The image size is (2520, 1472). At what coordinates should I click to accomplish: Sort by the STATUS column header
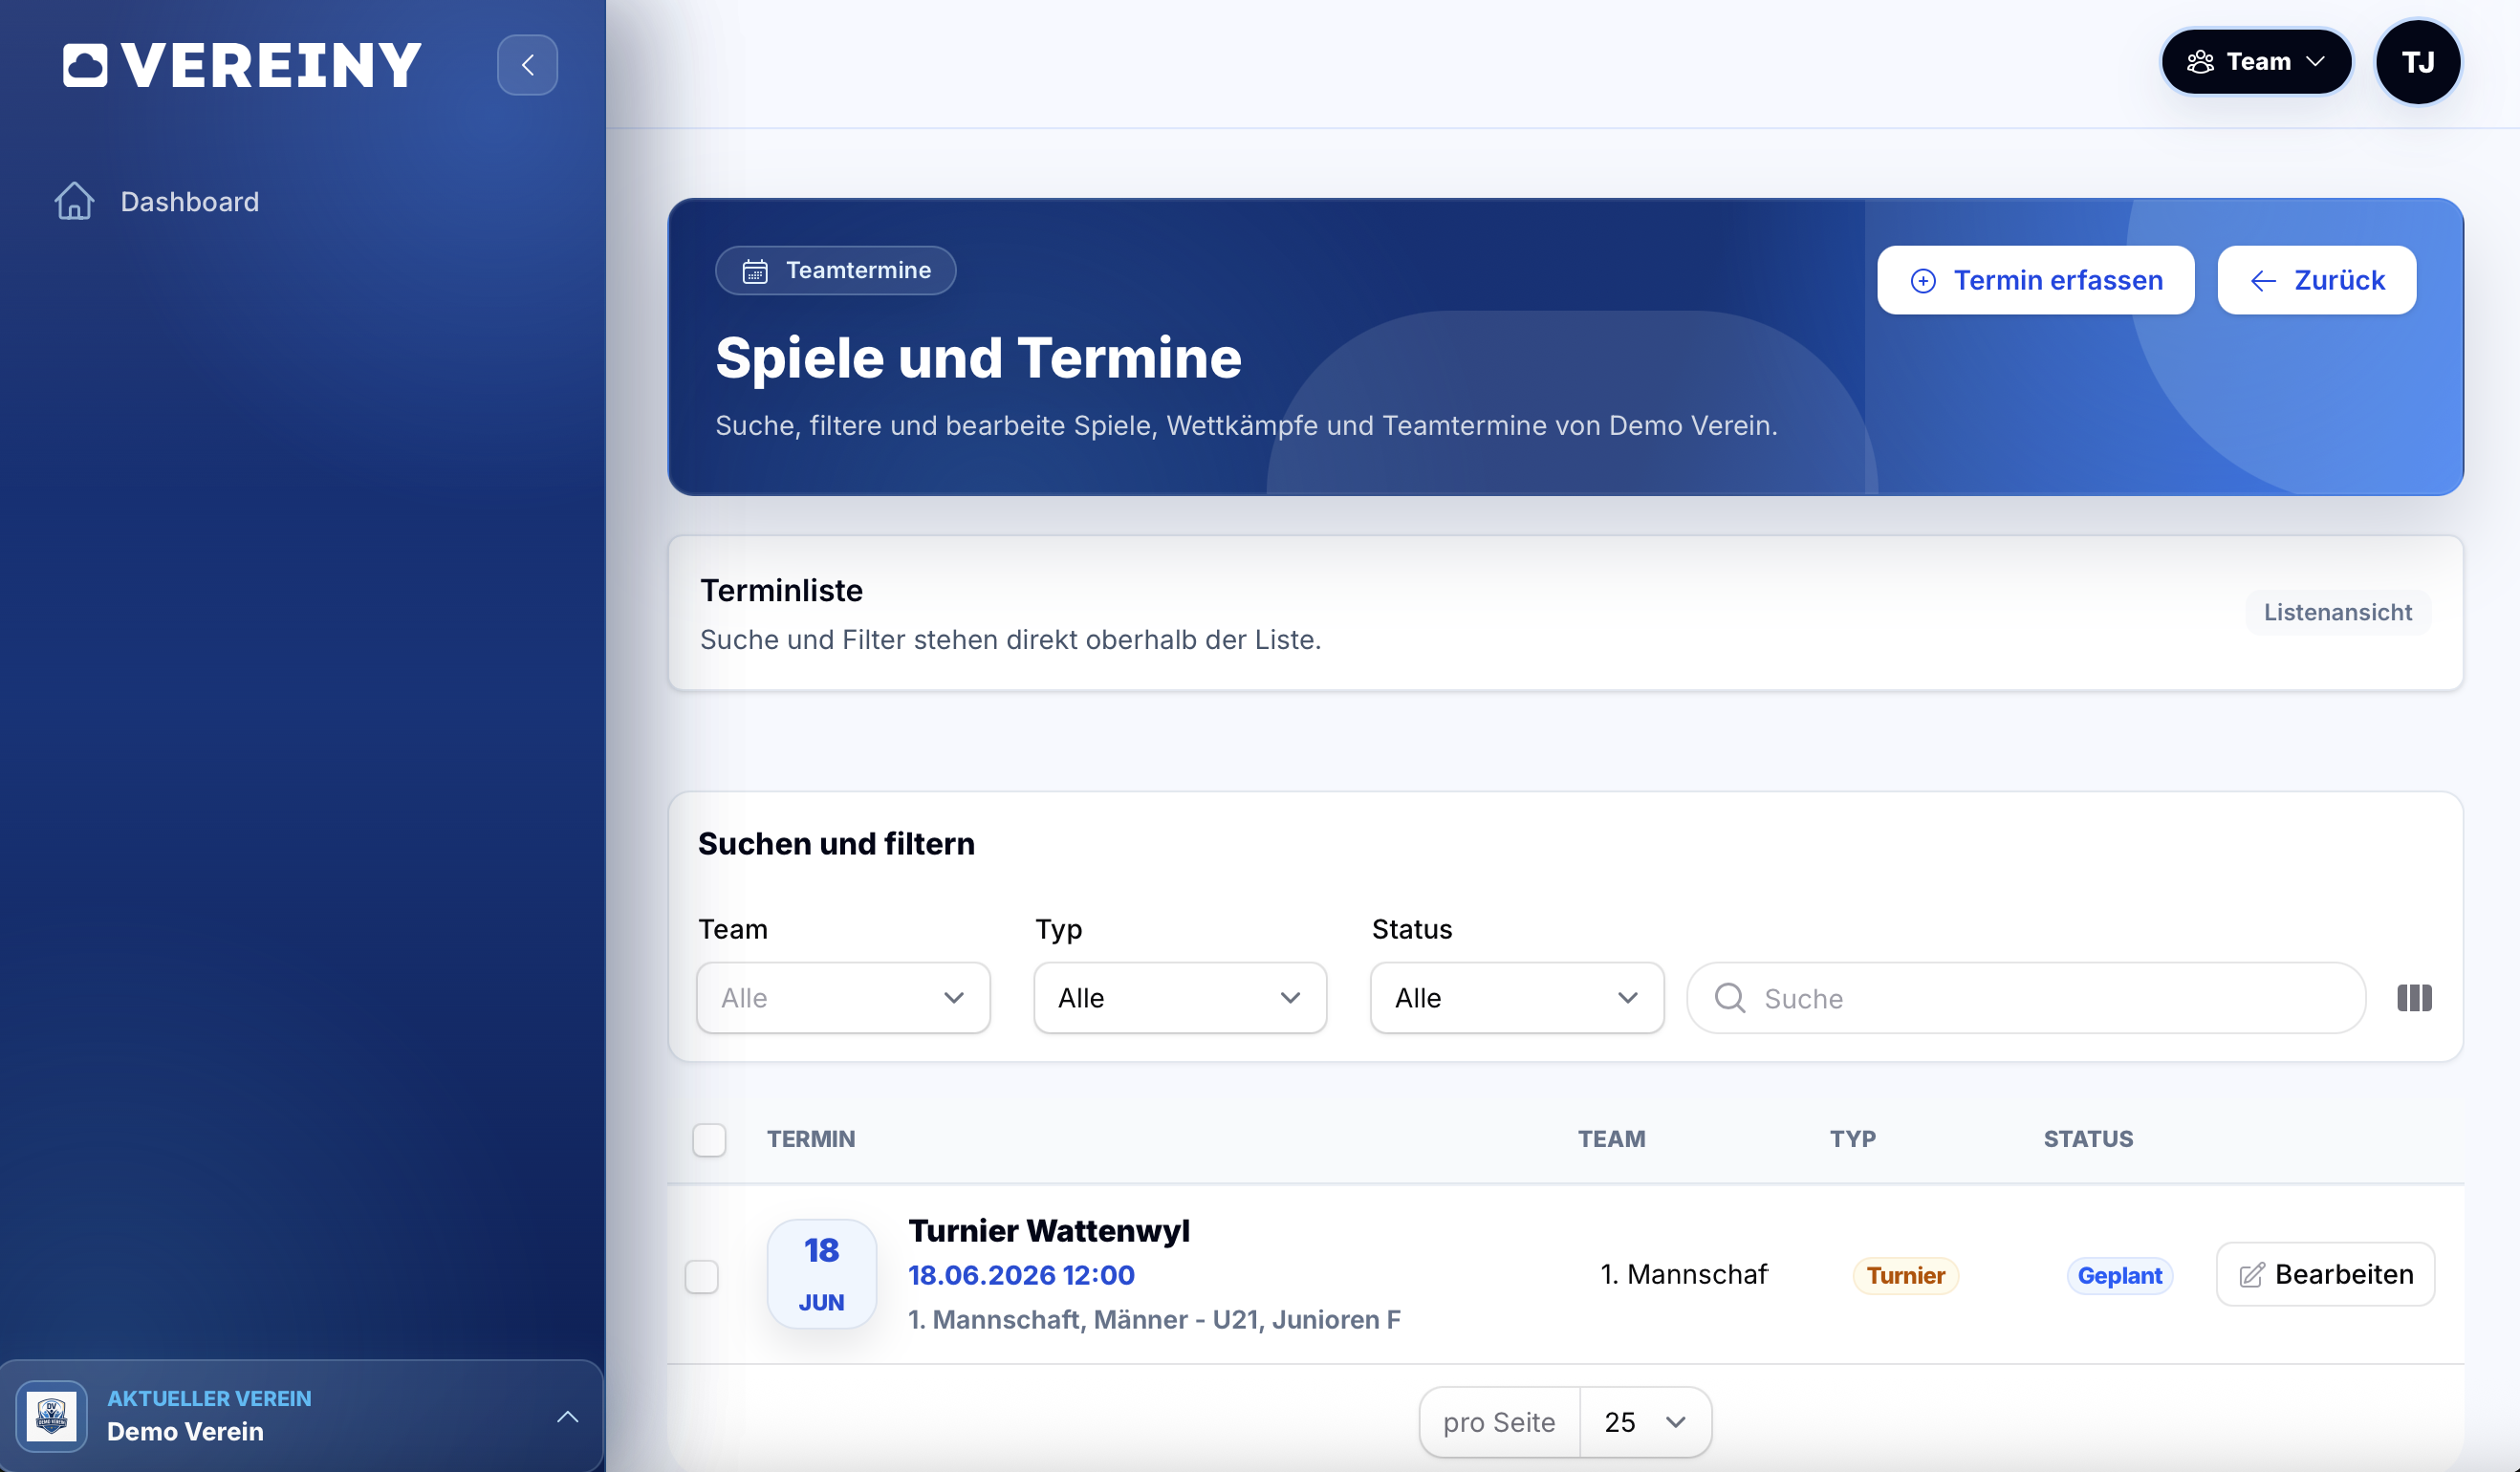tap(2088, 1139)
